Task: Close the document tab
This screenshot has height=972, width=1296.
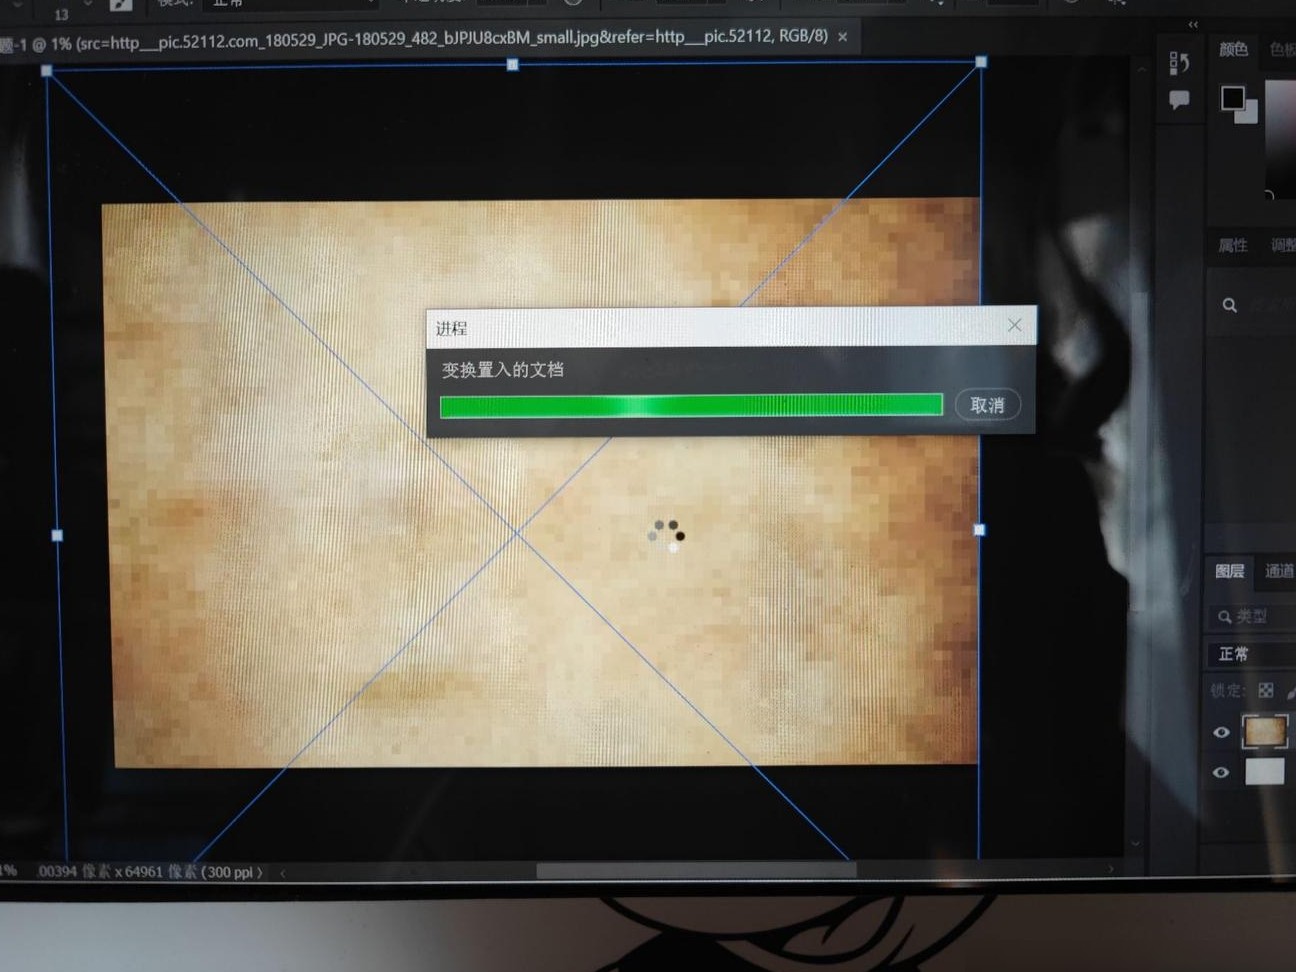Action: [x=842, y=37]
